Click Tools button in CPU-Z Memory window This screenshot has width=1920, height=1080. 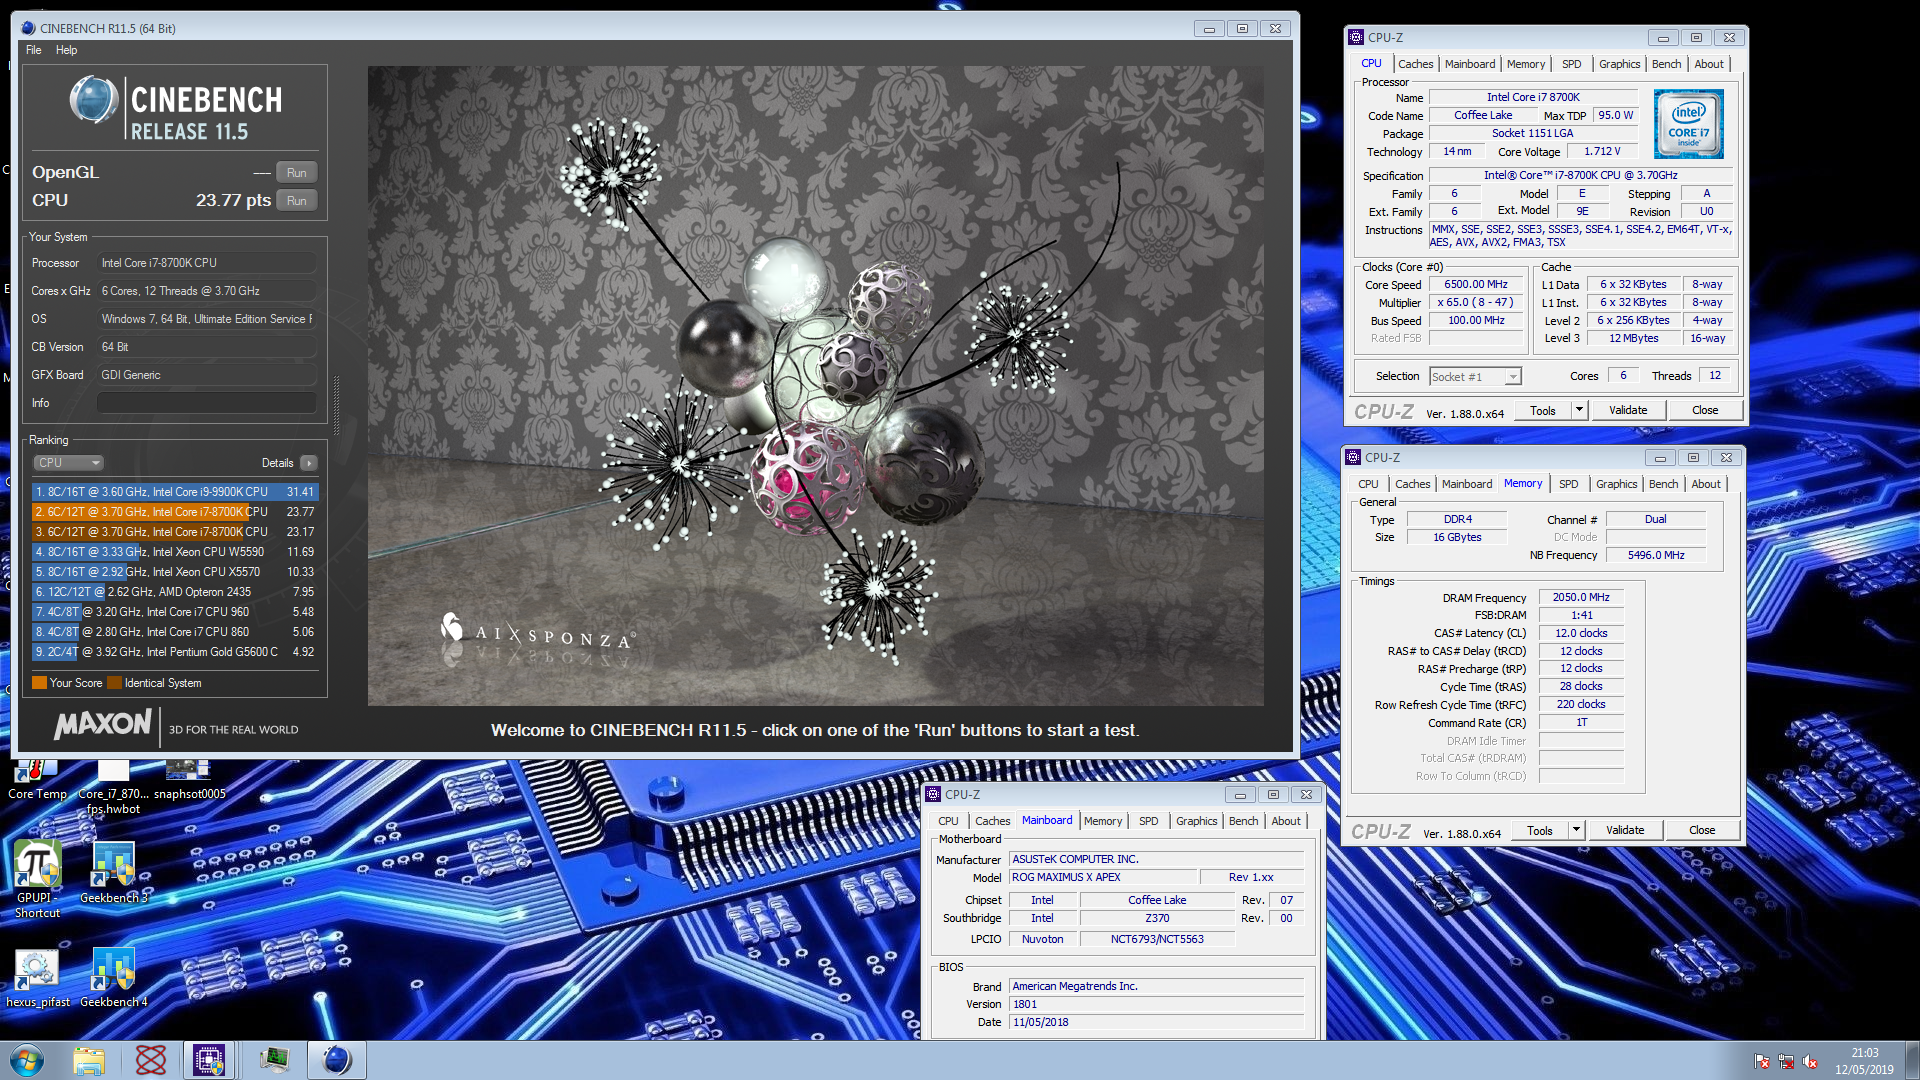[1540, 830]
